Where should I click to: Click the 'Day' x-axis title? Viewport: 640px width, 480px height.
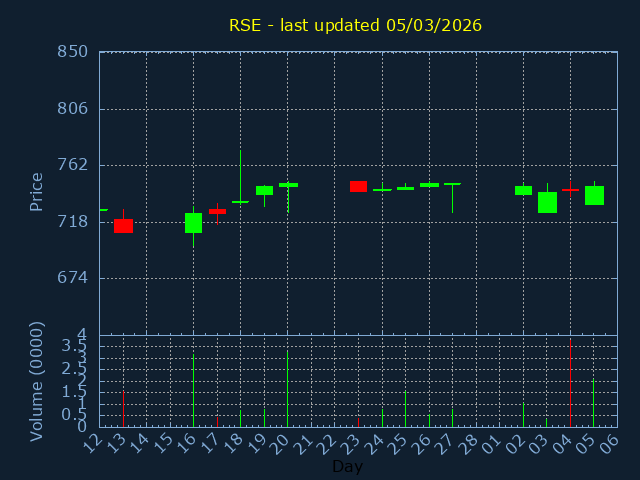pos(347,466)
